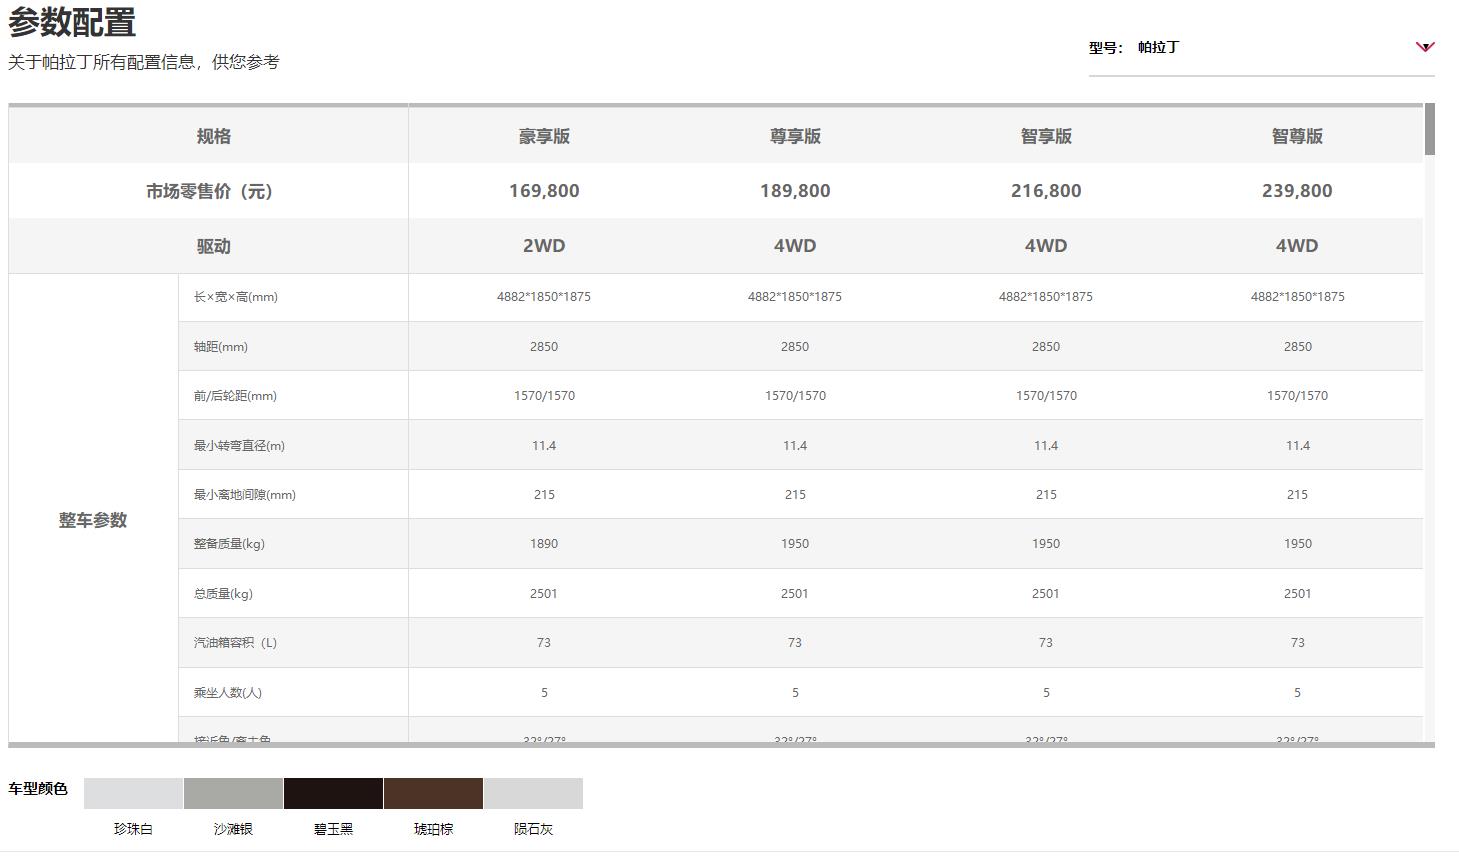Click the 最小离地间隙(mm) row label
The image size is (1459, 857).
pyautogui.click(x=245, y=495)
